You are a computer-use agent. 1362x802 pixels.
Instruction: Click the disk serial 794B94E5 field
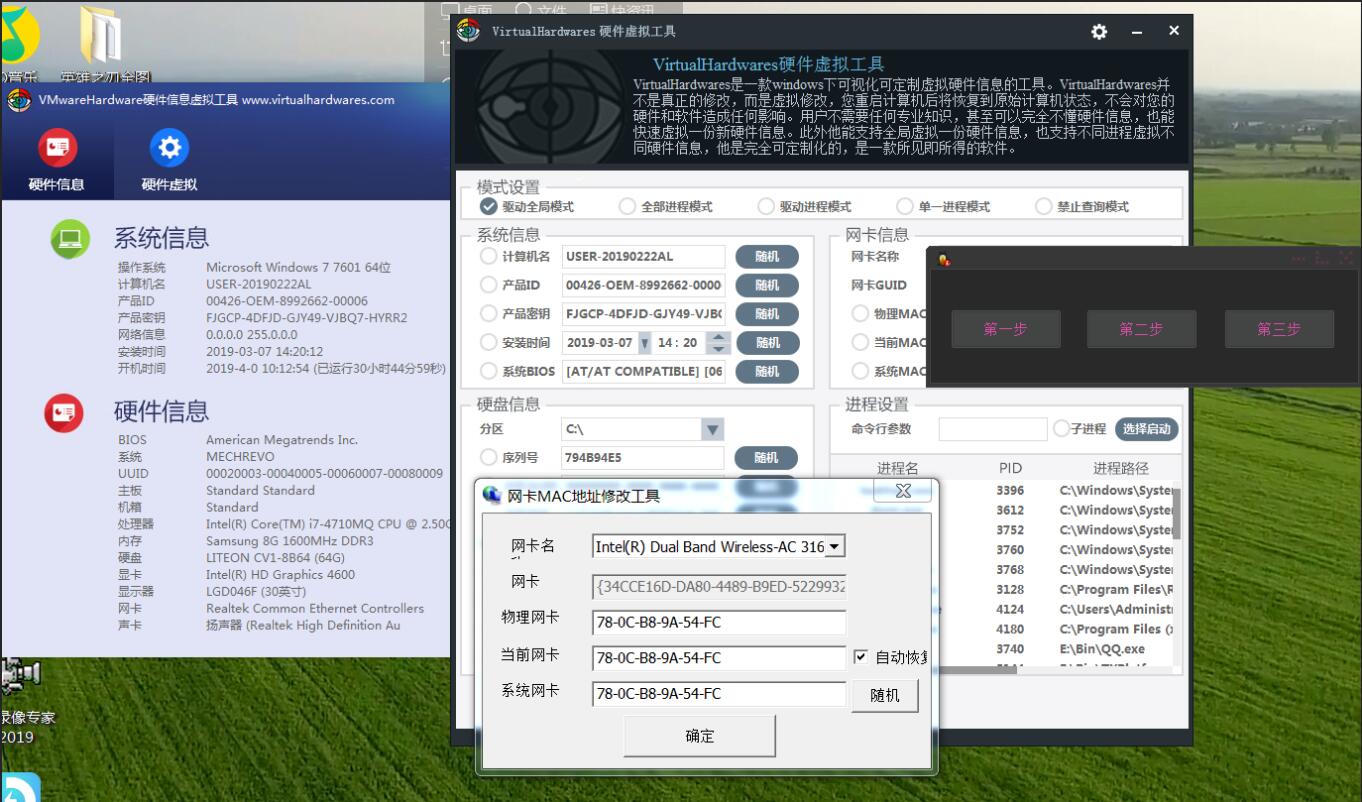643,458
